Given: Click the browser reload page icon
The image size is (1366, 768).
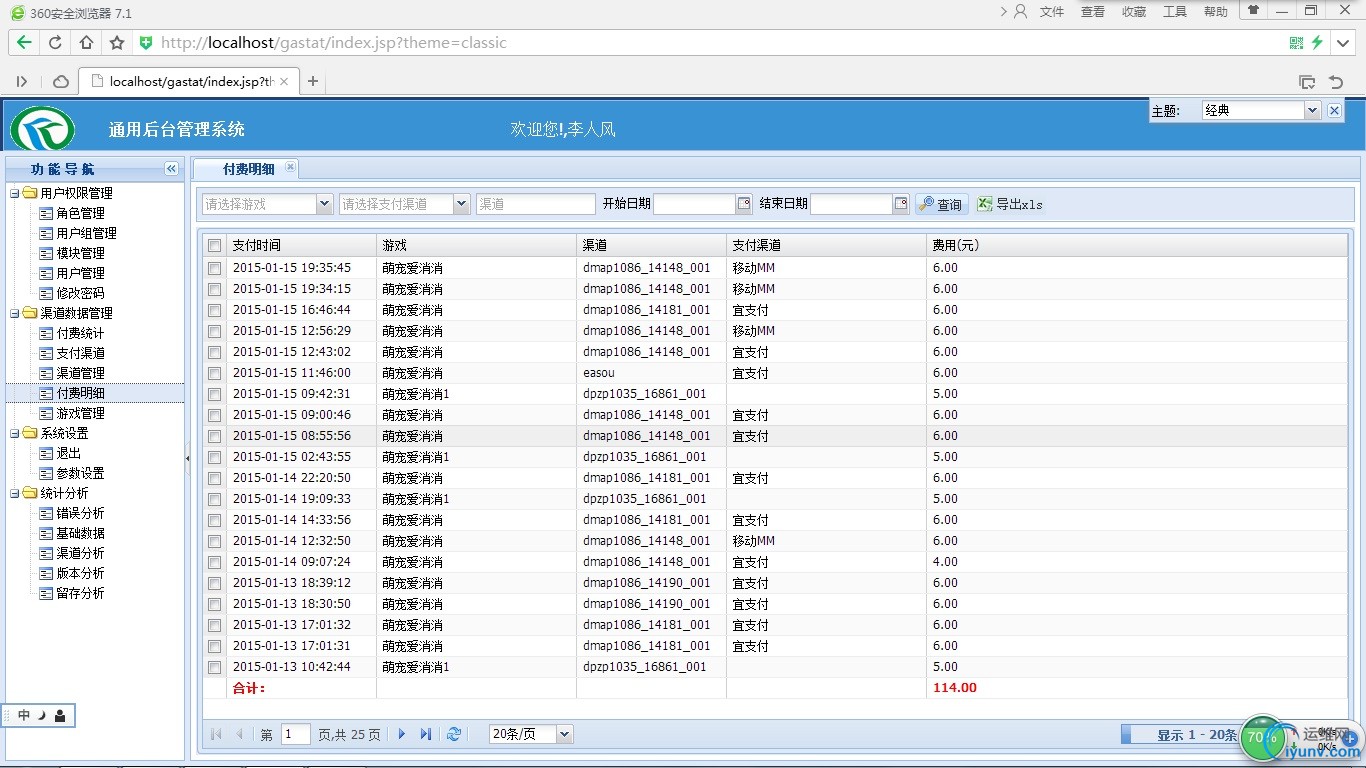Looking at the screenshot, I should [55, 43].
